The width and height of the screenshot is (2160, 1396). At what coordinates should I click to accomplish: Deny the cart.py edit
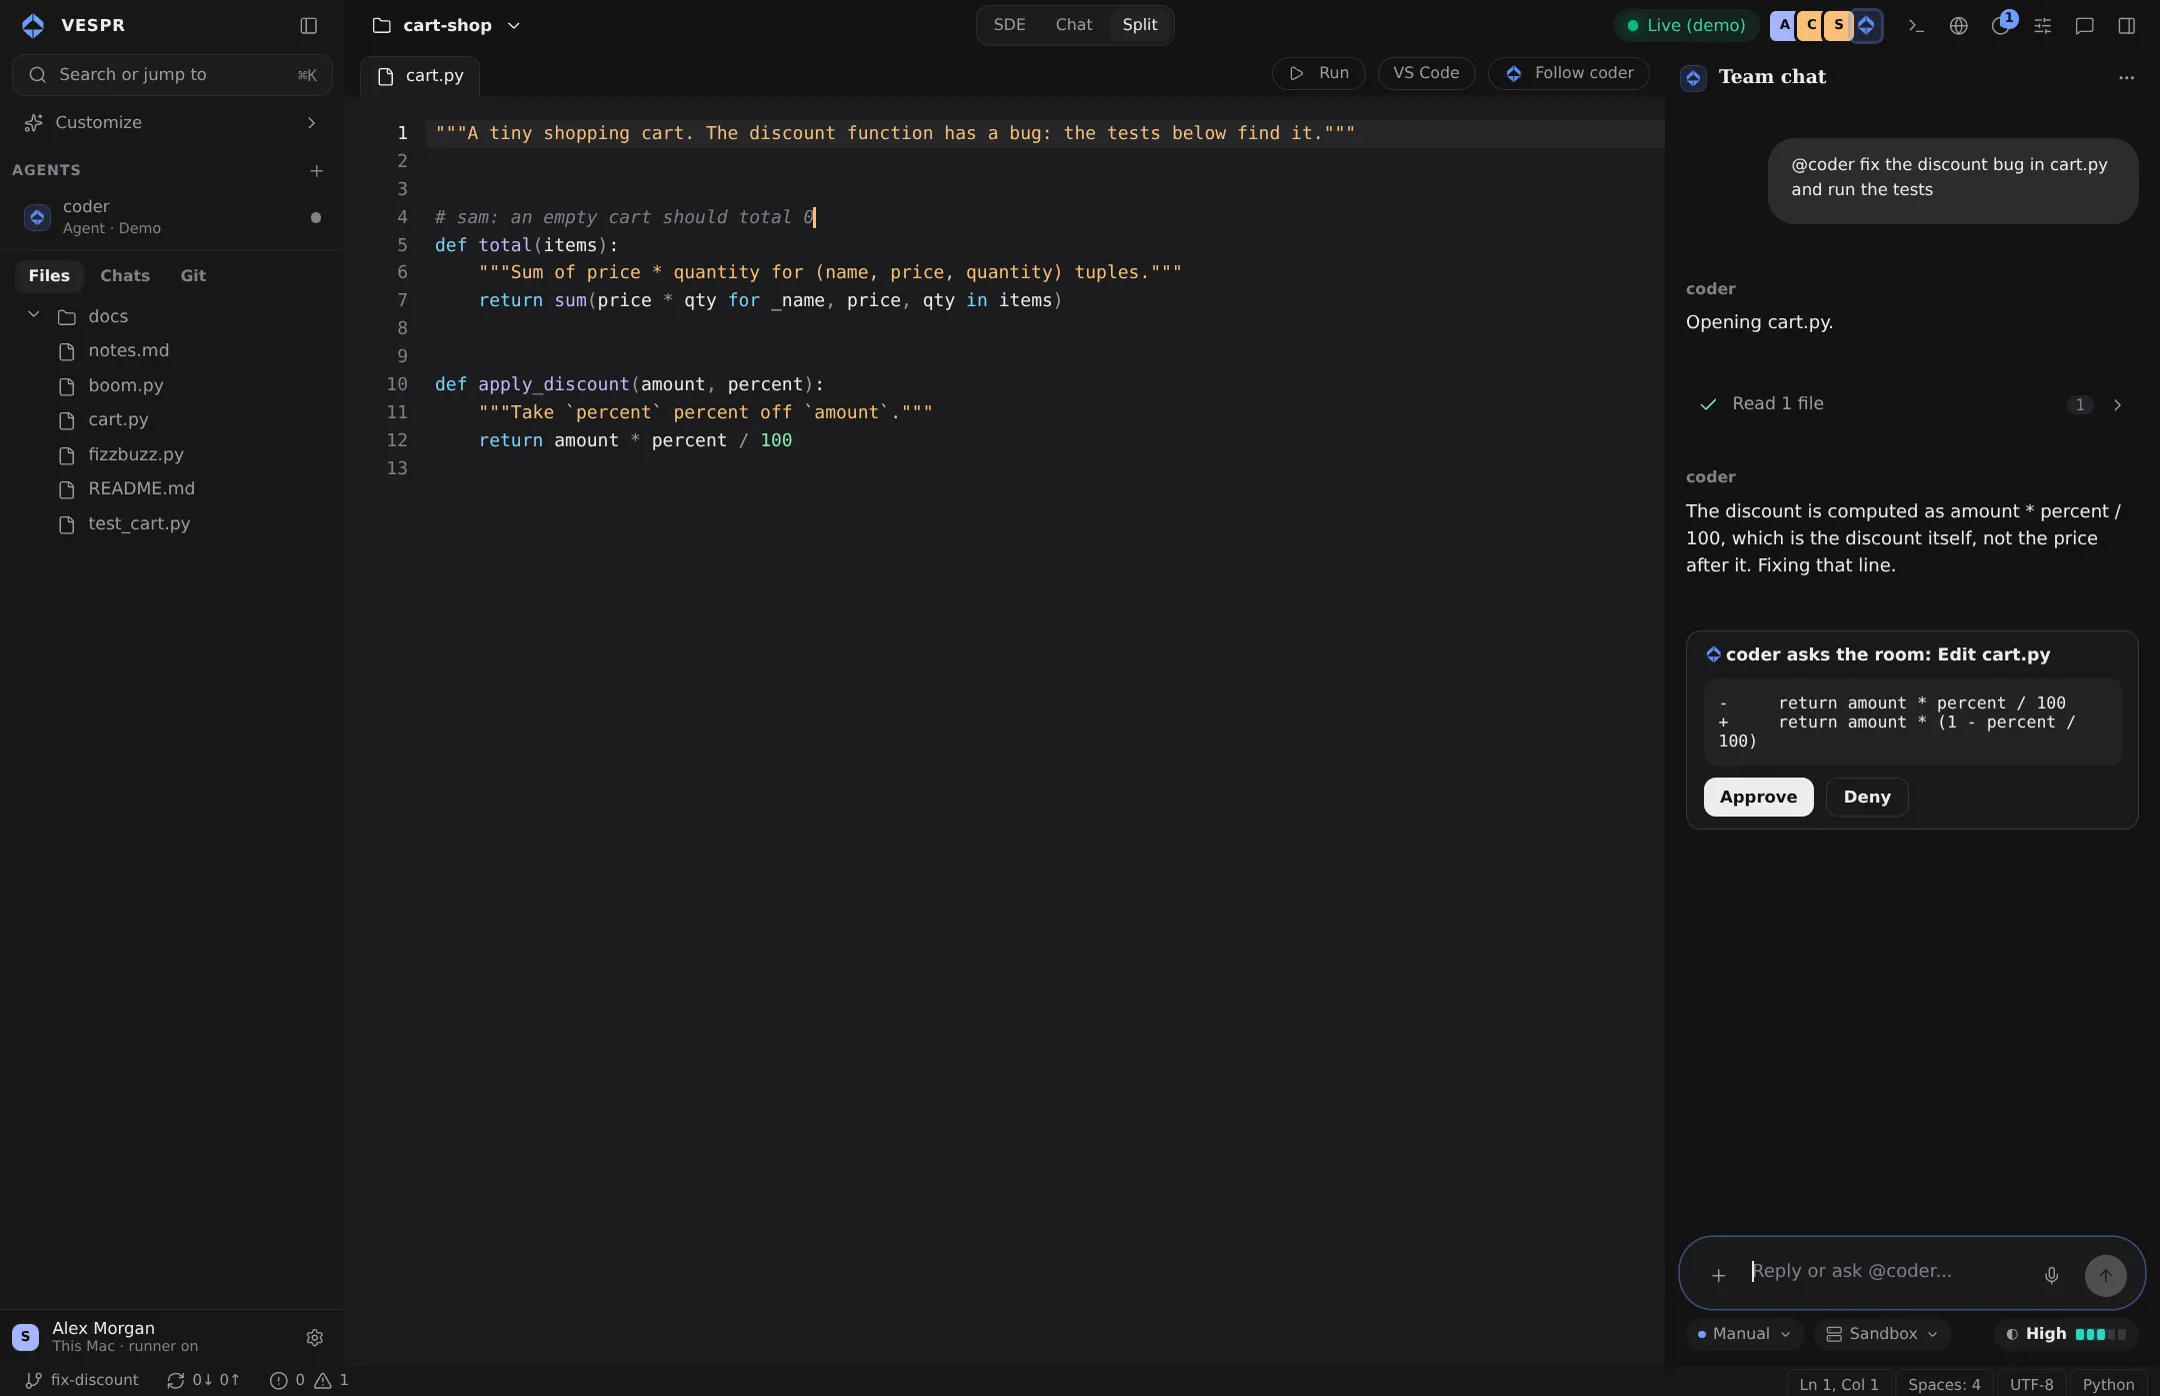1867,797
